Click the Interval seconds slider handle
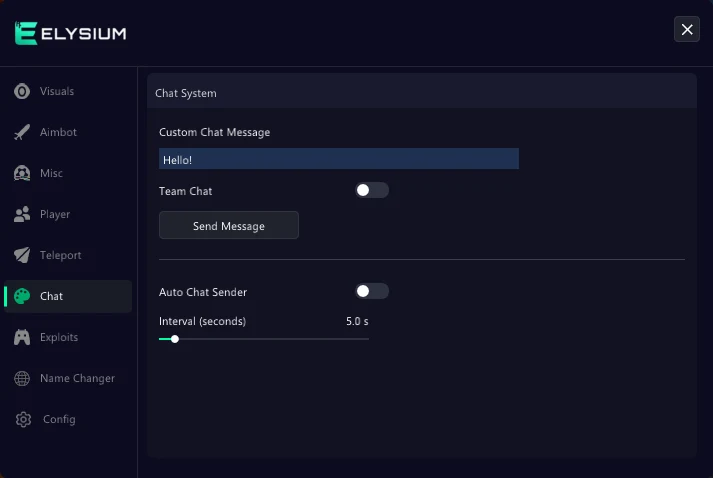The width and height of the screenshot is (713, 478). (175, 339)
